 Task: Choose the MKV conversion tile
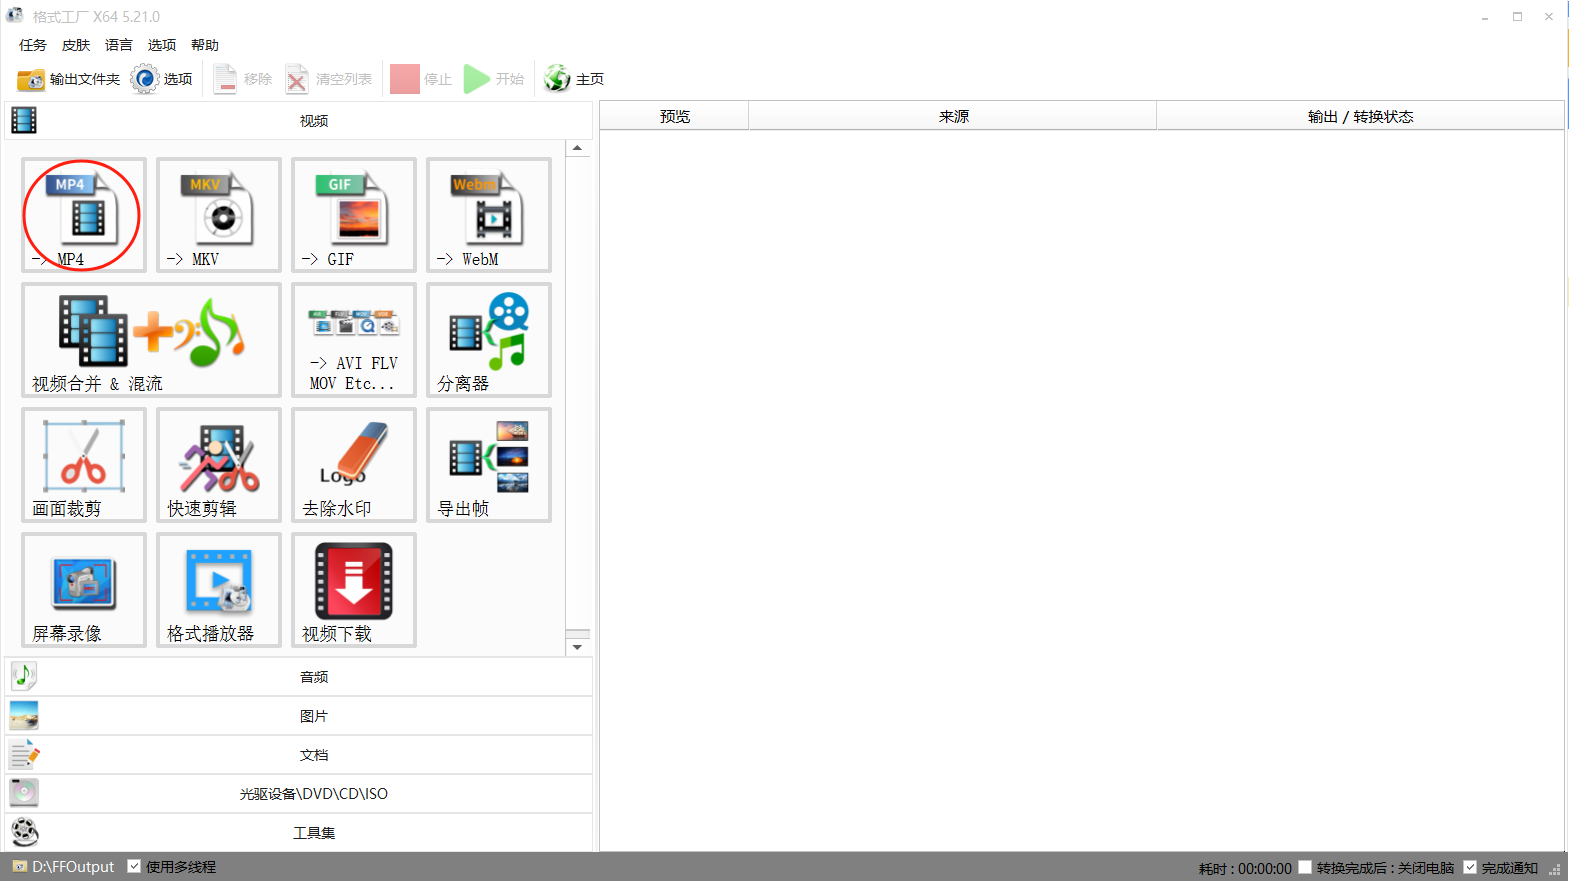click(x=219, y=215)
